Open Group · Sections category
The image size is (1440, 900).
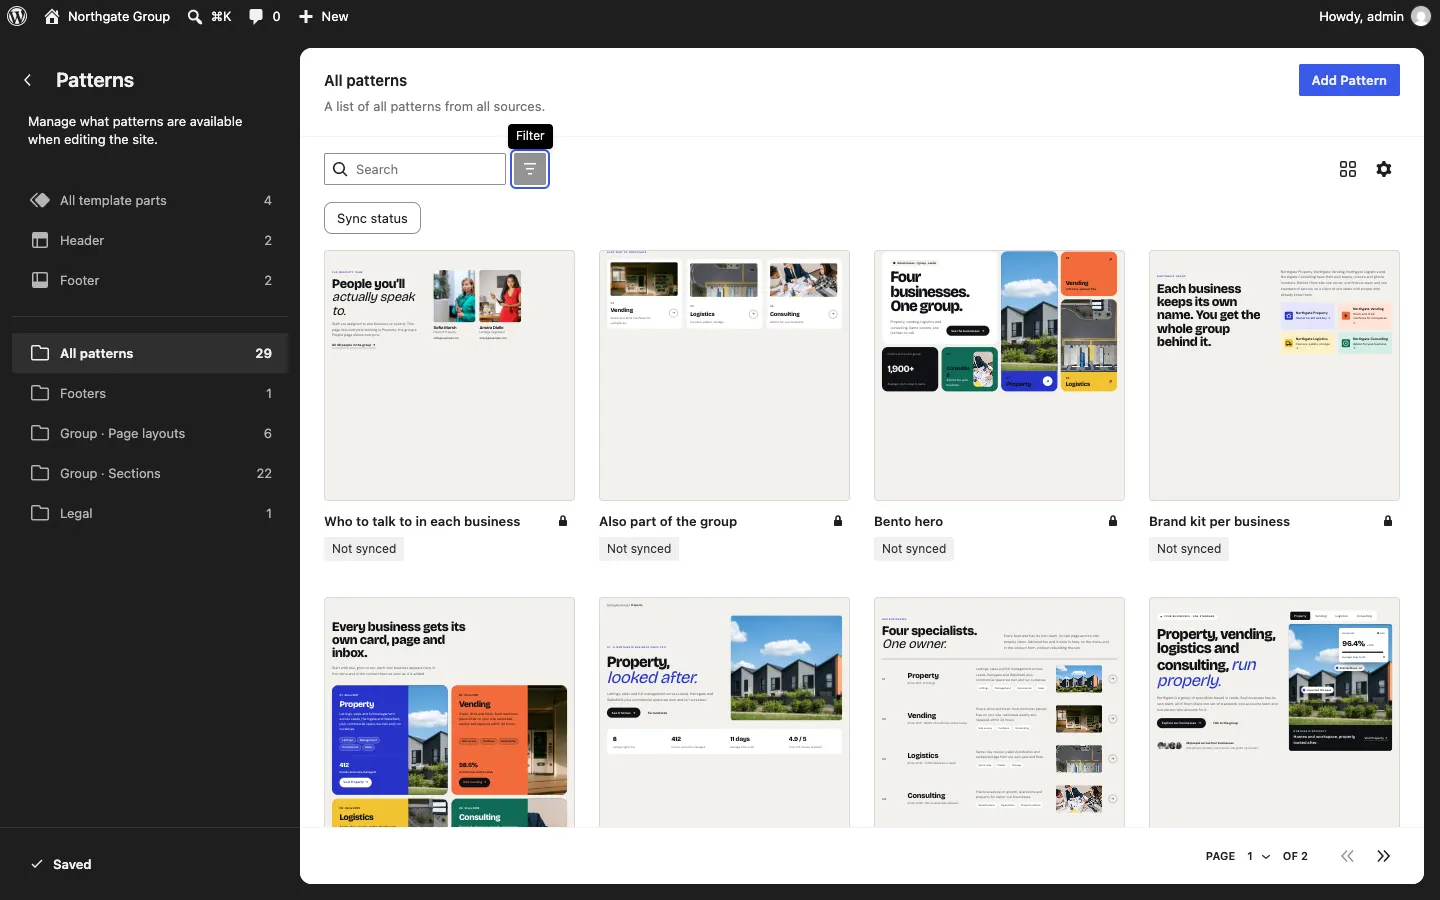tap(150, 473)
